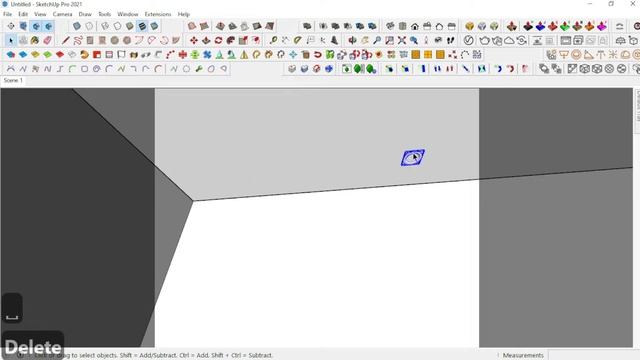This screenshot has width=640, height=360.
Task: Enable Shaded face style
Action: (x=130, y=27)
